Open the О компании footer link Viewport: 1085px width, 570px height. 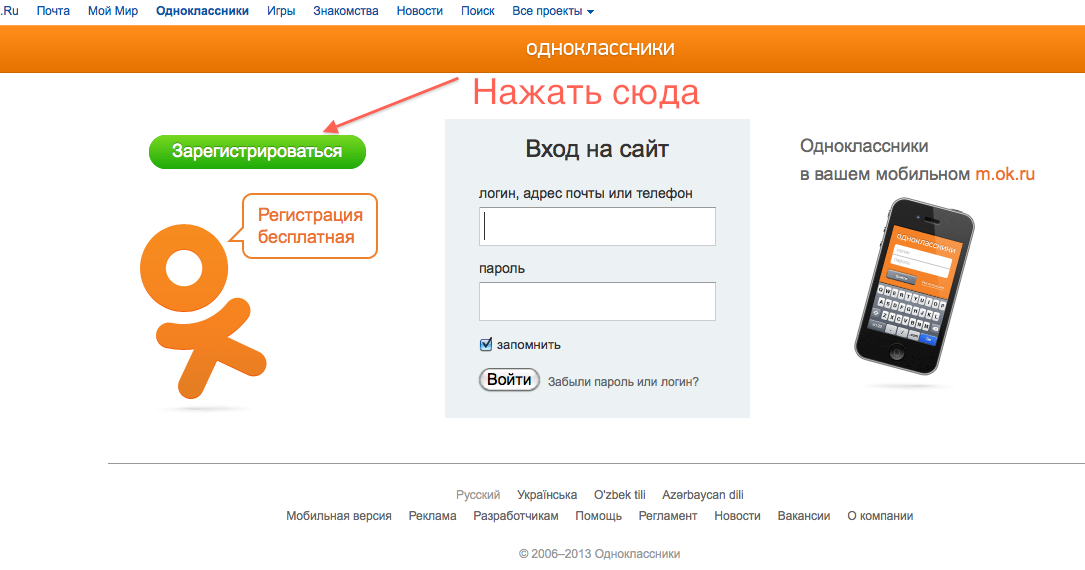(x=880, y=516)
